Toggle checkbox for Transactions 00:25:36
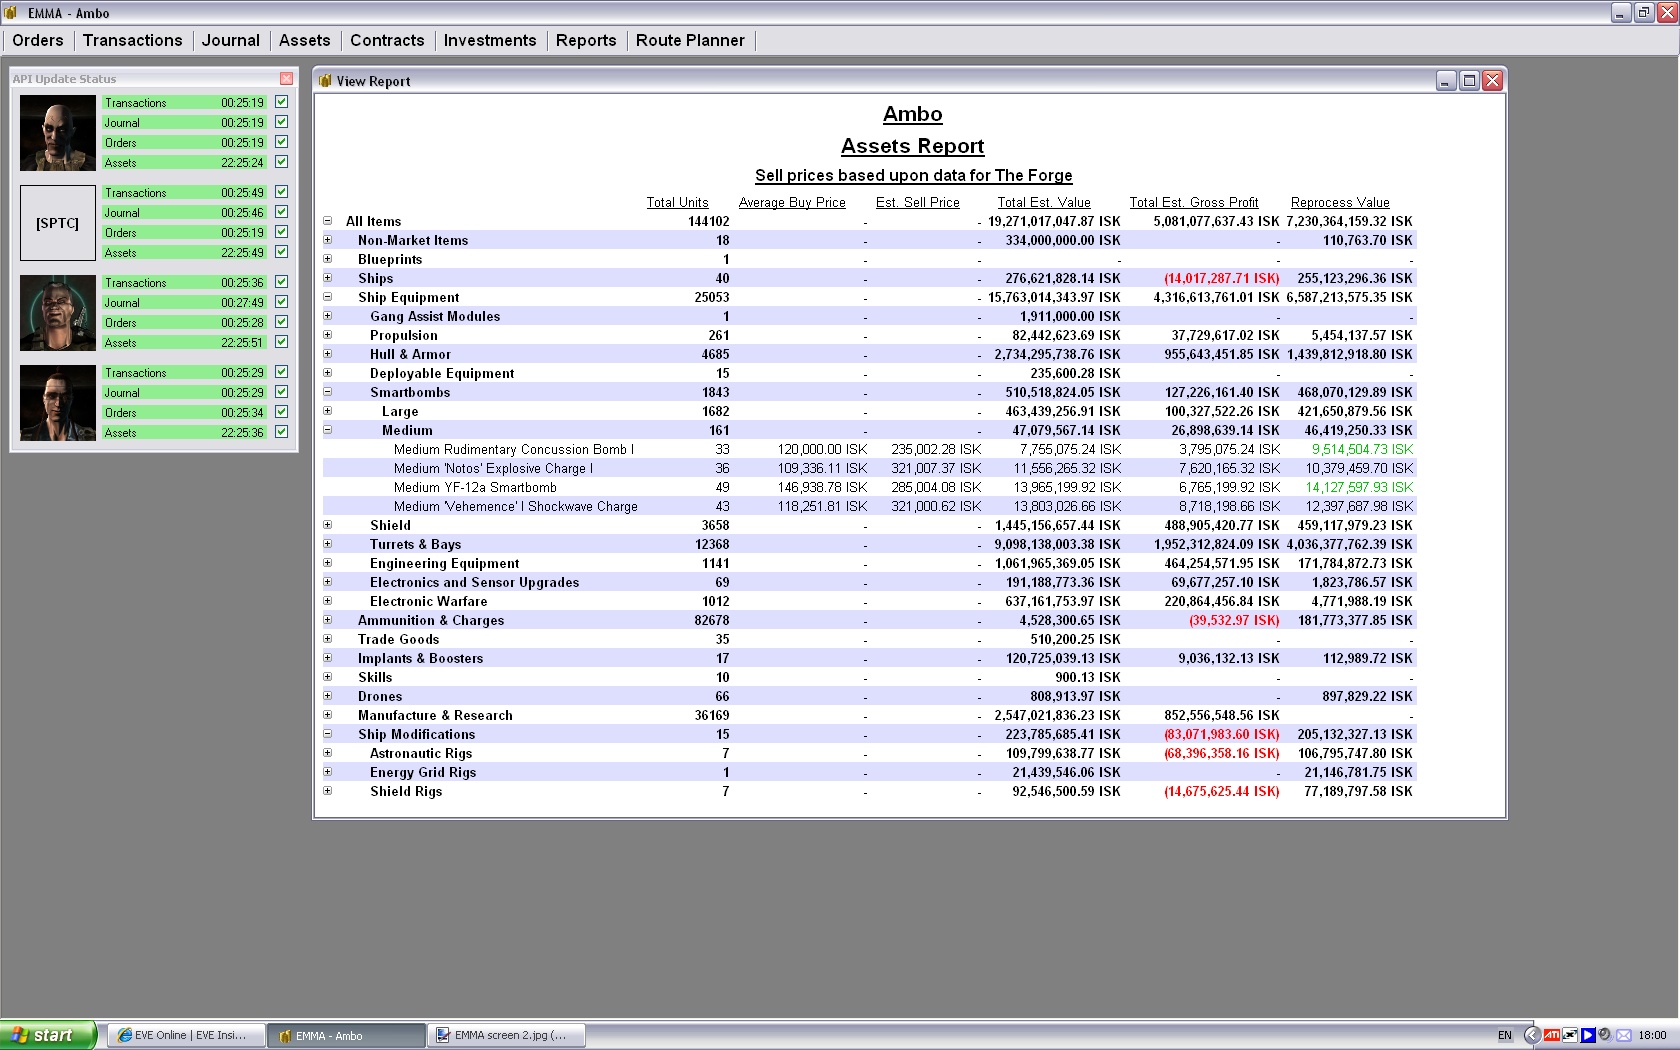This screenshot has height=1050, width=1680. tap(282, 282)
